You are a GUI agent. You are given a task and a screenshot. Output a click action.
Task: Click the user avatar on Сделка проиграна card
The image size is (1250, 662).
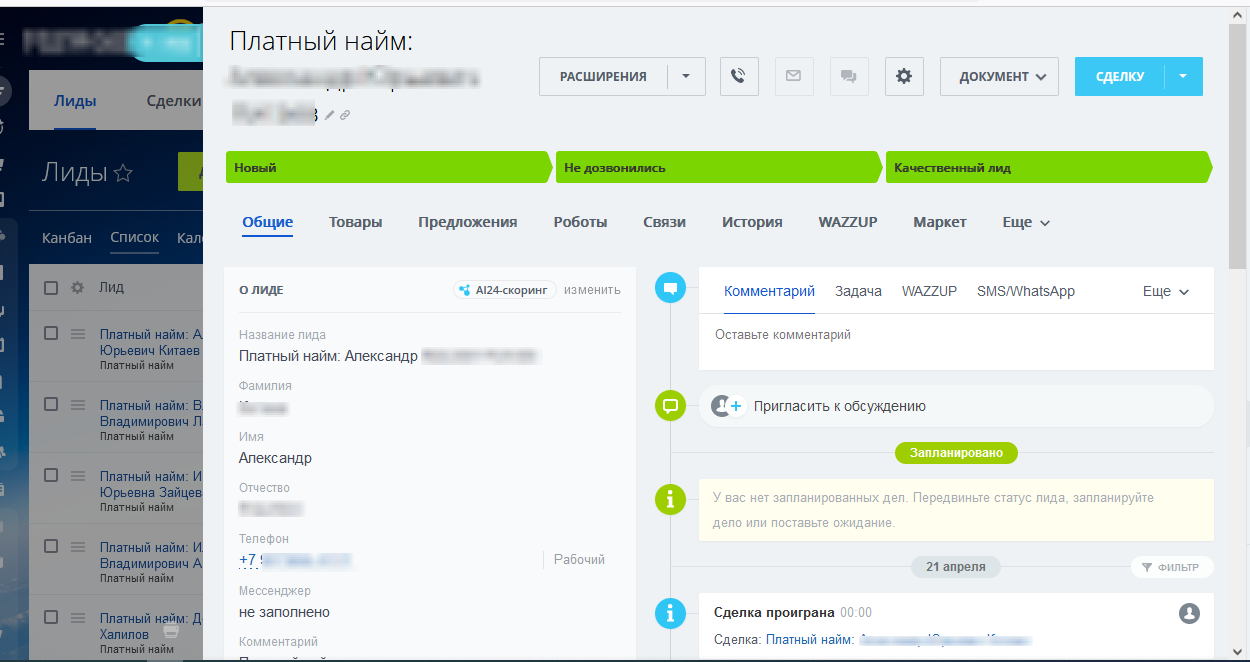[1189, 613]
